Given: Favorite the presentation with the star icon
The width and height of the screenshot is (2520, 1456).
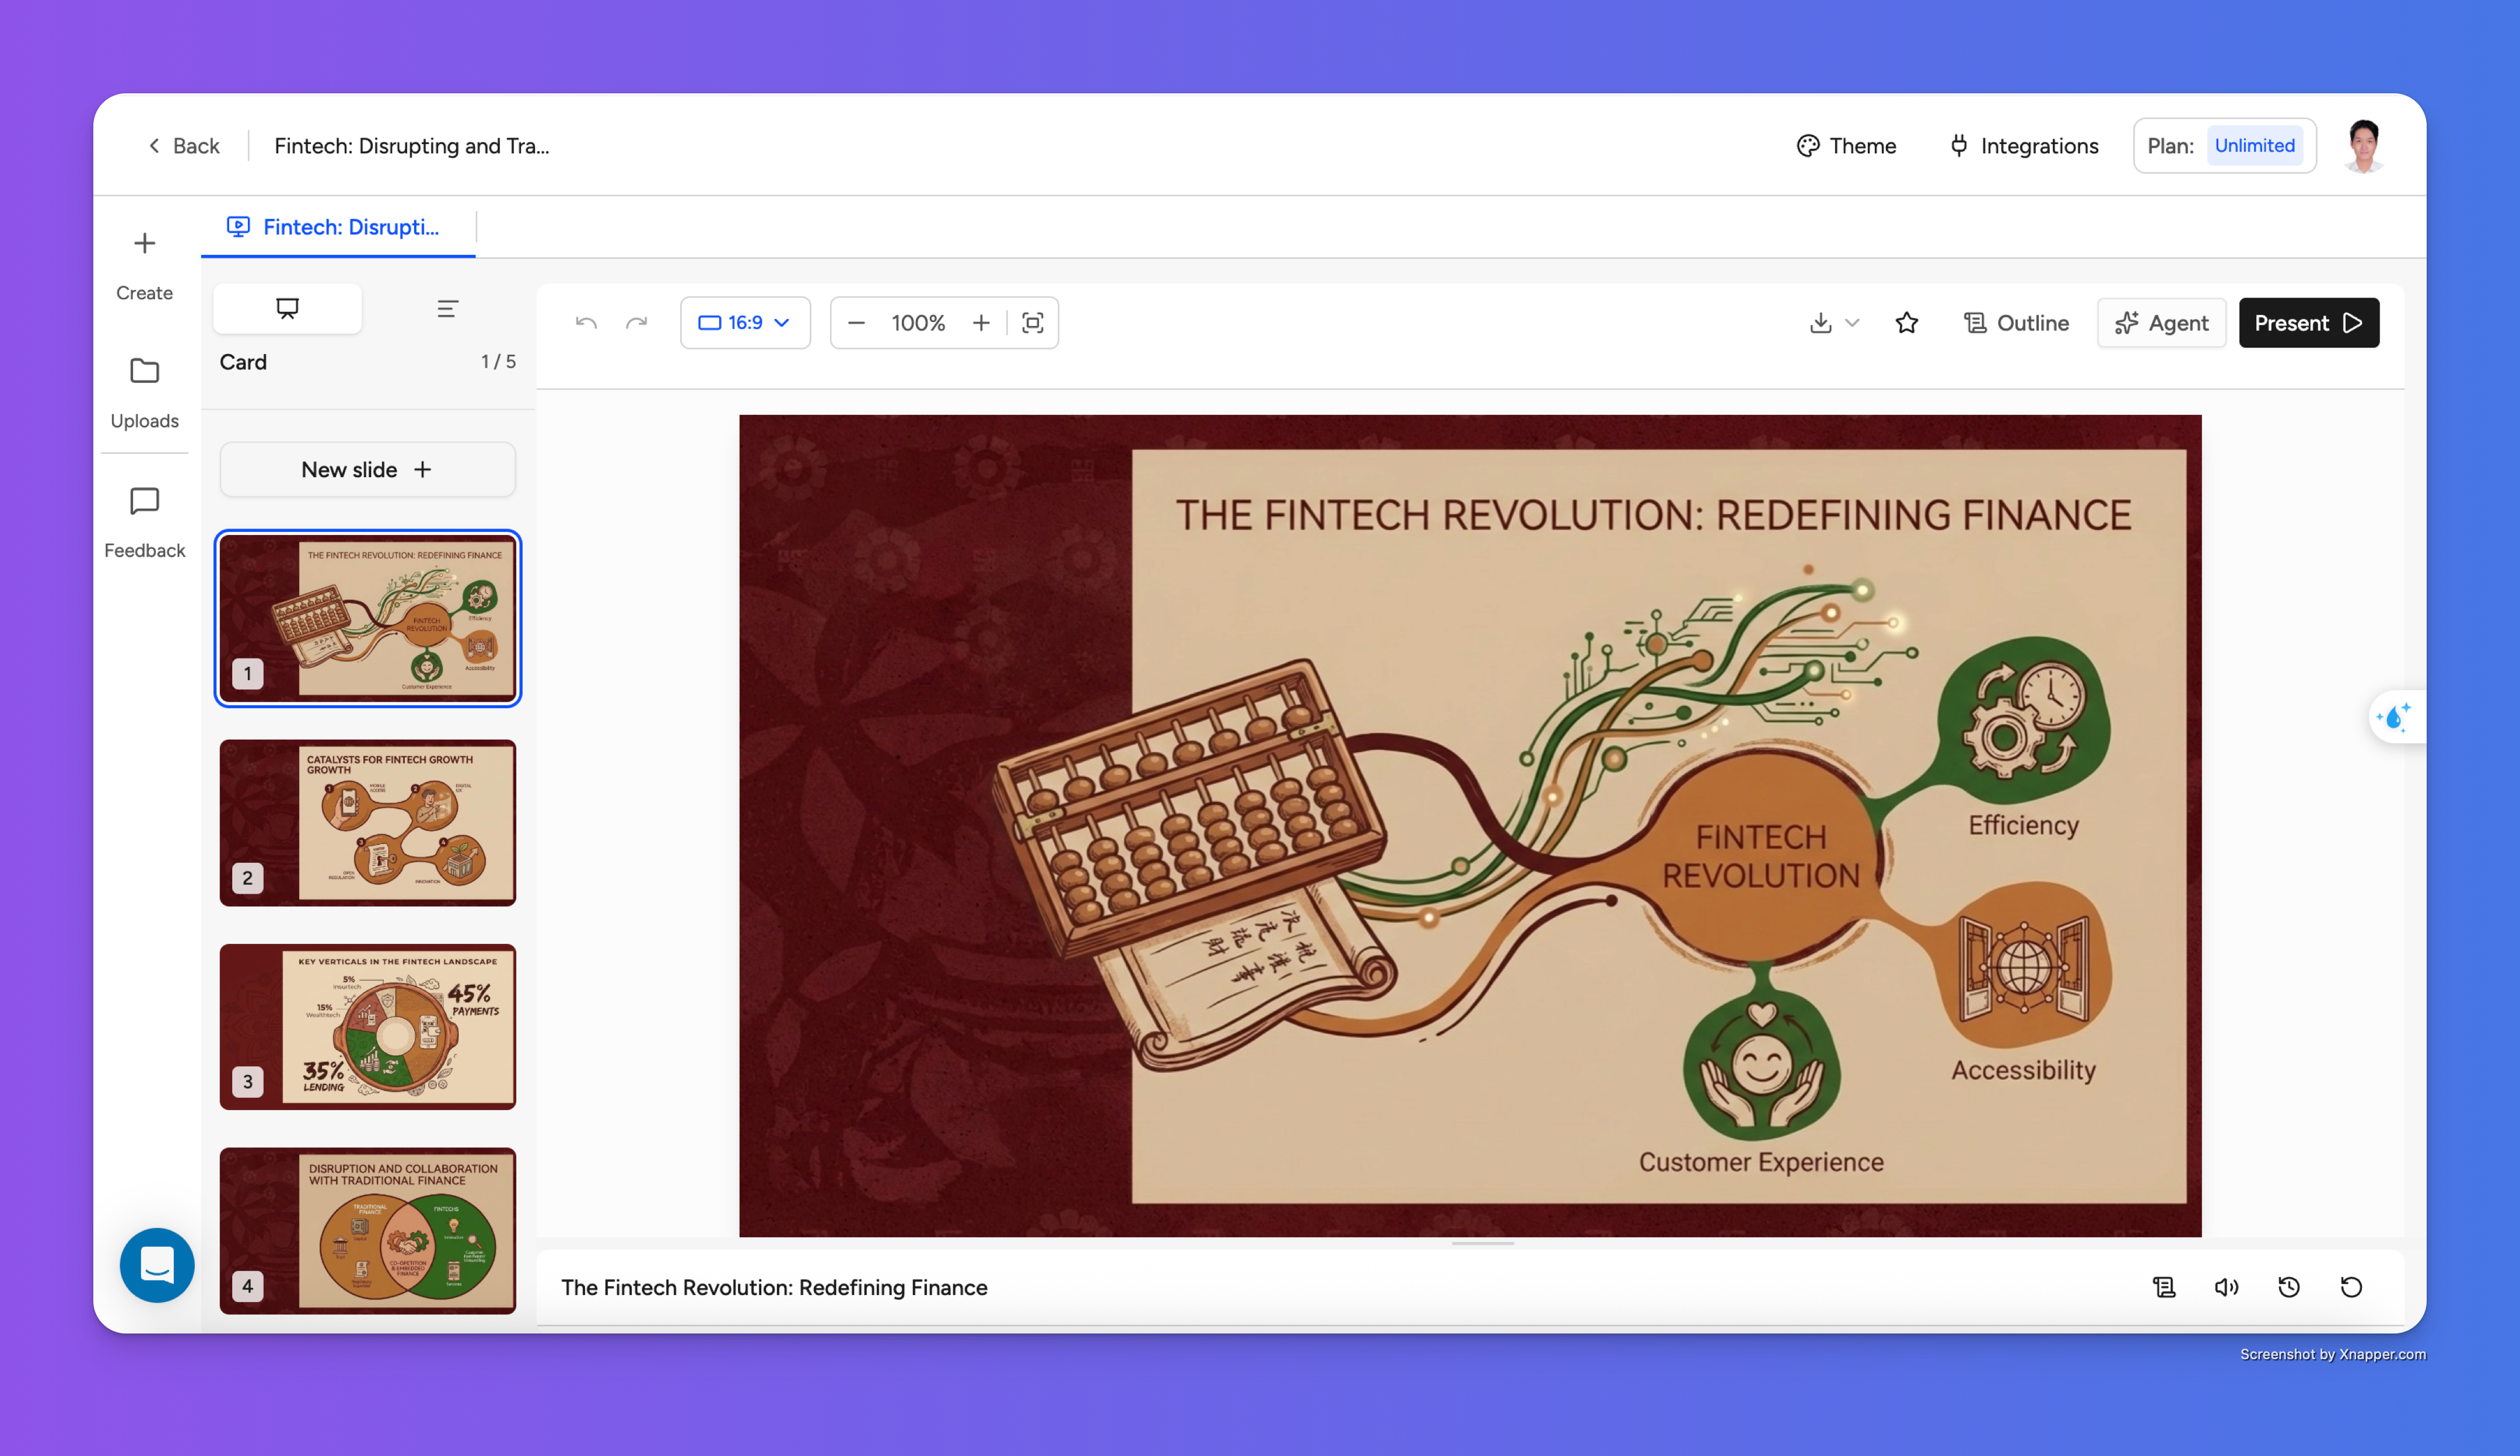Looking at the screenshot, I should coord(1906,323).
